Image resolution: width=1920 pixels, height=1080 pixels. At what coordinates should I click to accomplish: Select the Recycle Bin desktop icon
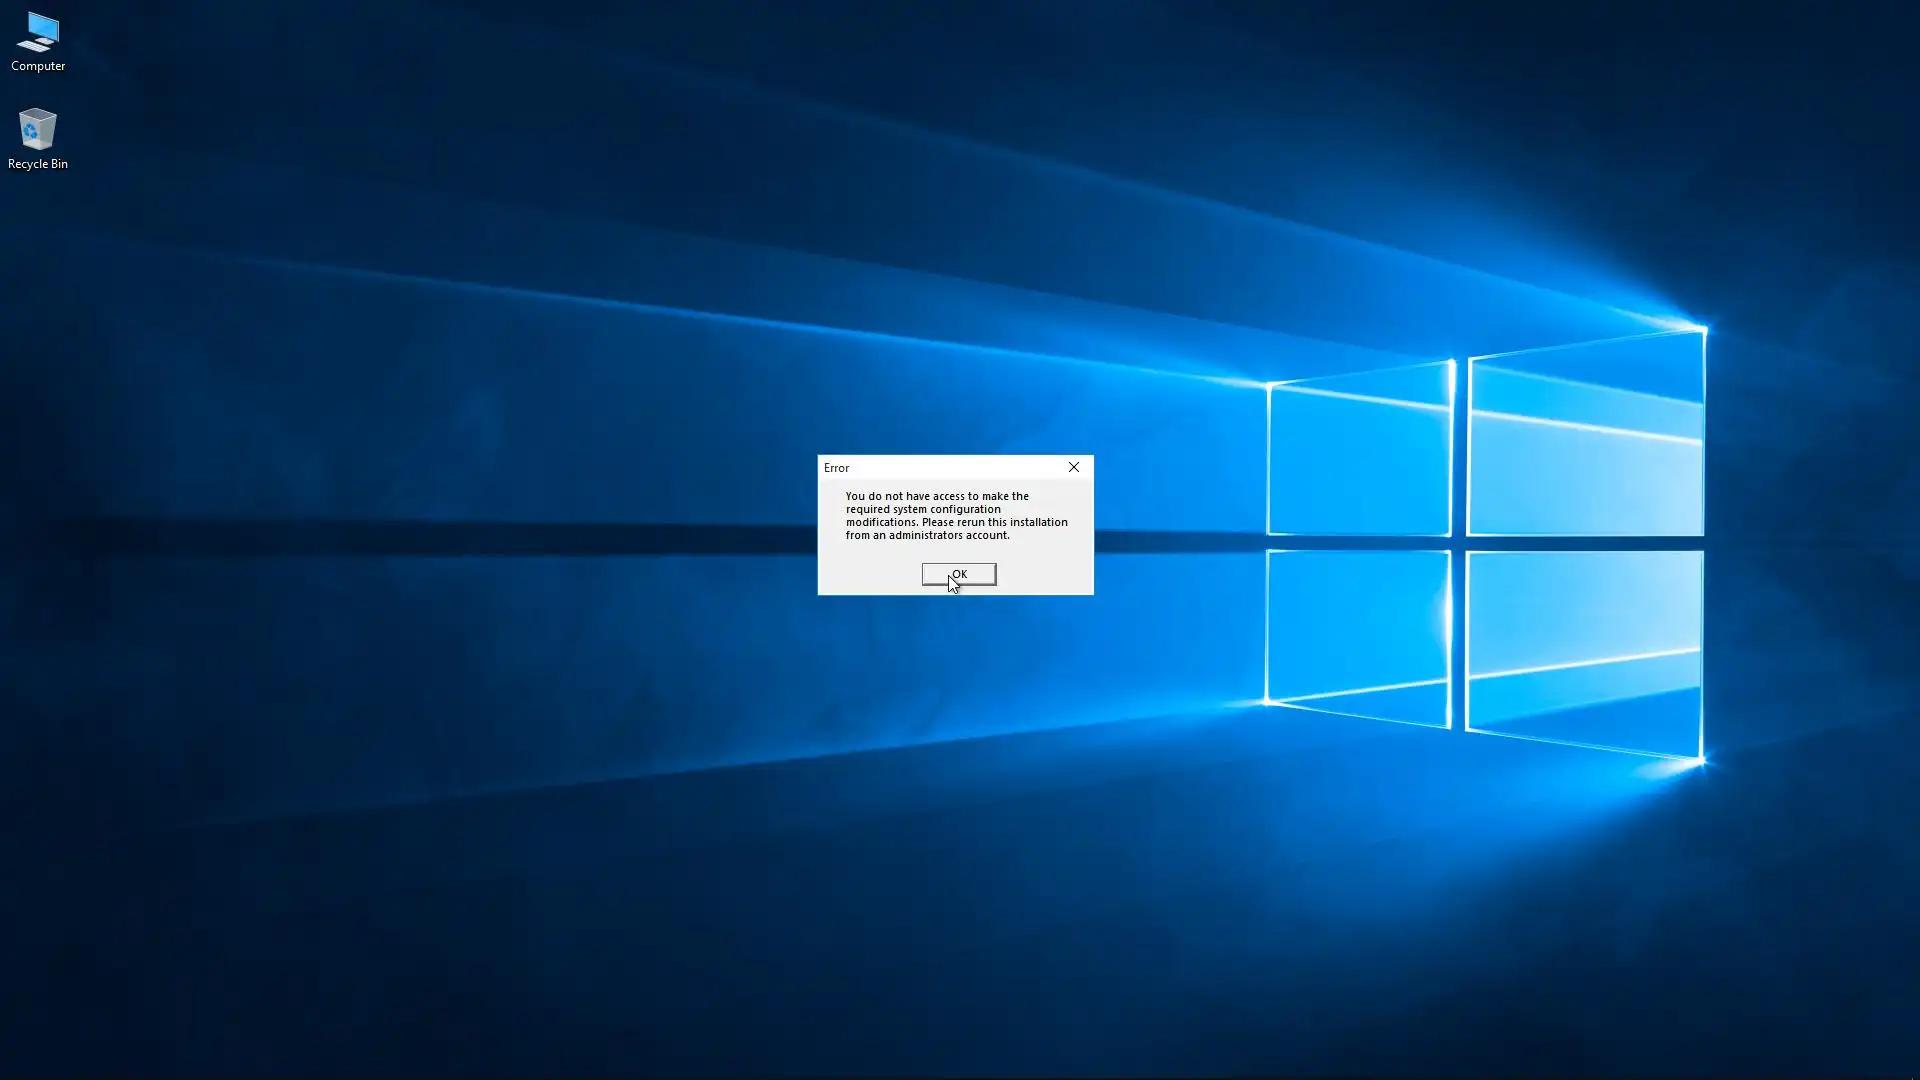(38, 129)
